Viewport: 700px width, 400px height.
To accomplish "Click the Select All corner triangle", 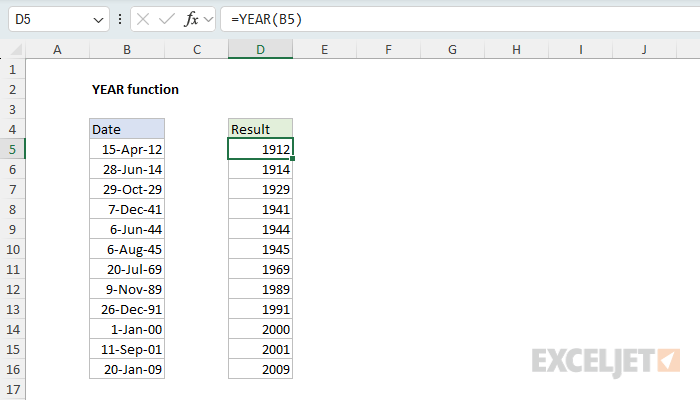I will (13, 49).
